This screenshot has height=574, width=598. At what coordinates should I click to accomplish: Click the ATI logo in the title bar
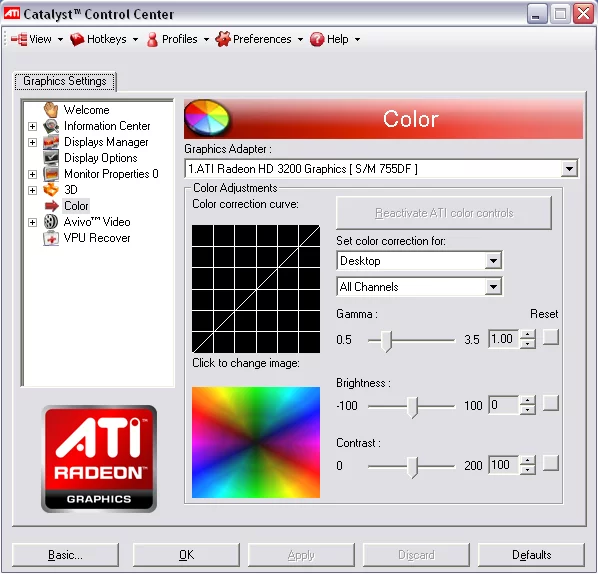(x=11, y=14)
